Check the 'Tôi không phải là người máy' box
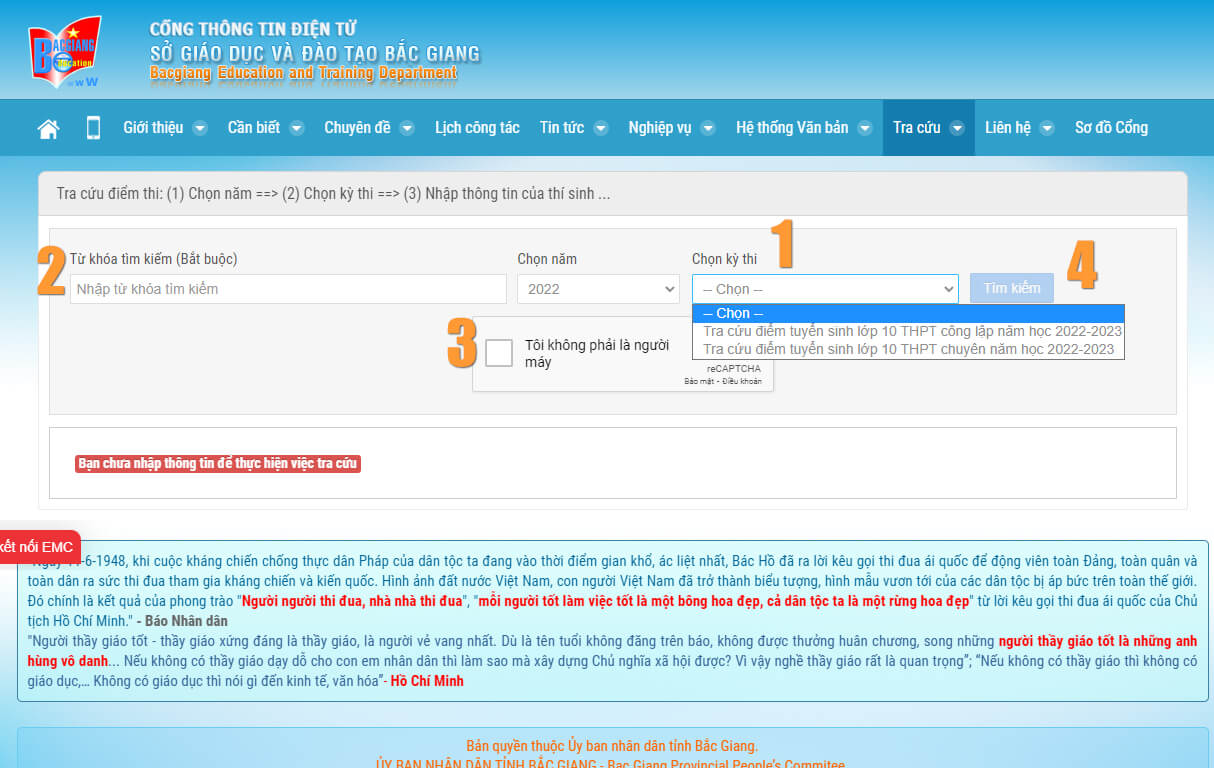This screenshot has width=1214, height=768. [x=499, y=353]
